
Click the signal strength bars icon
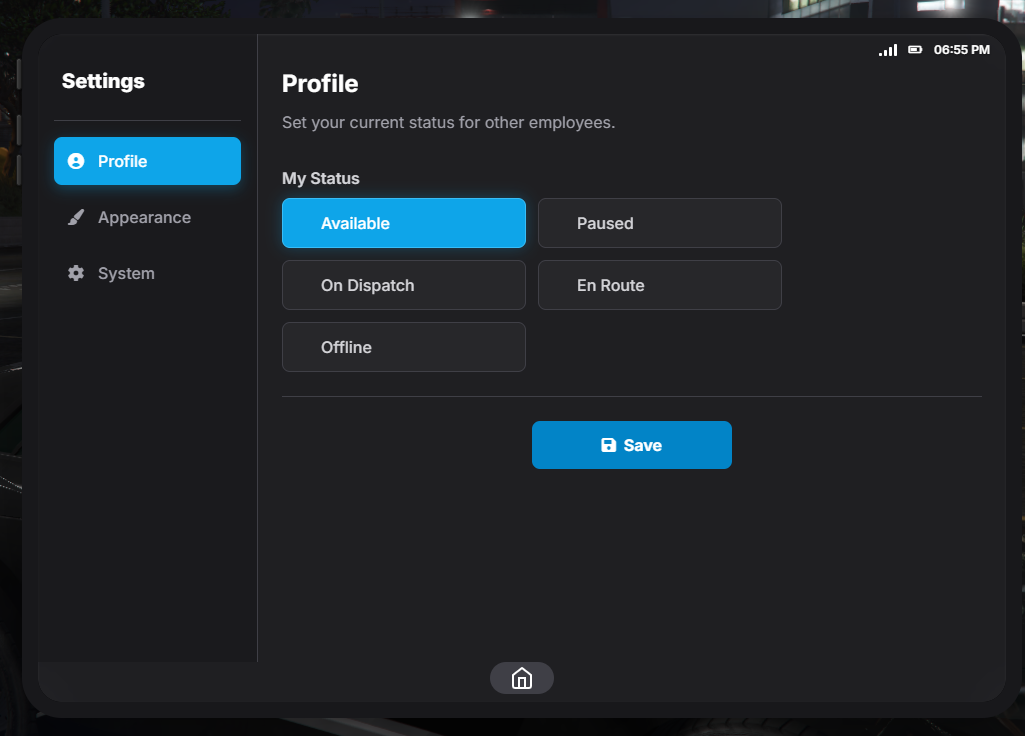[x=887, y=50]
